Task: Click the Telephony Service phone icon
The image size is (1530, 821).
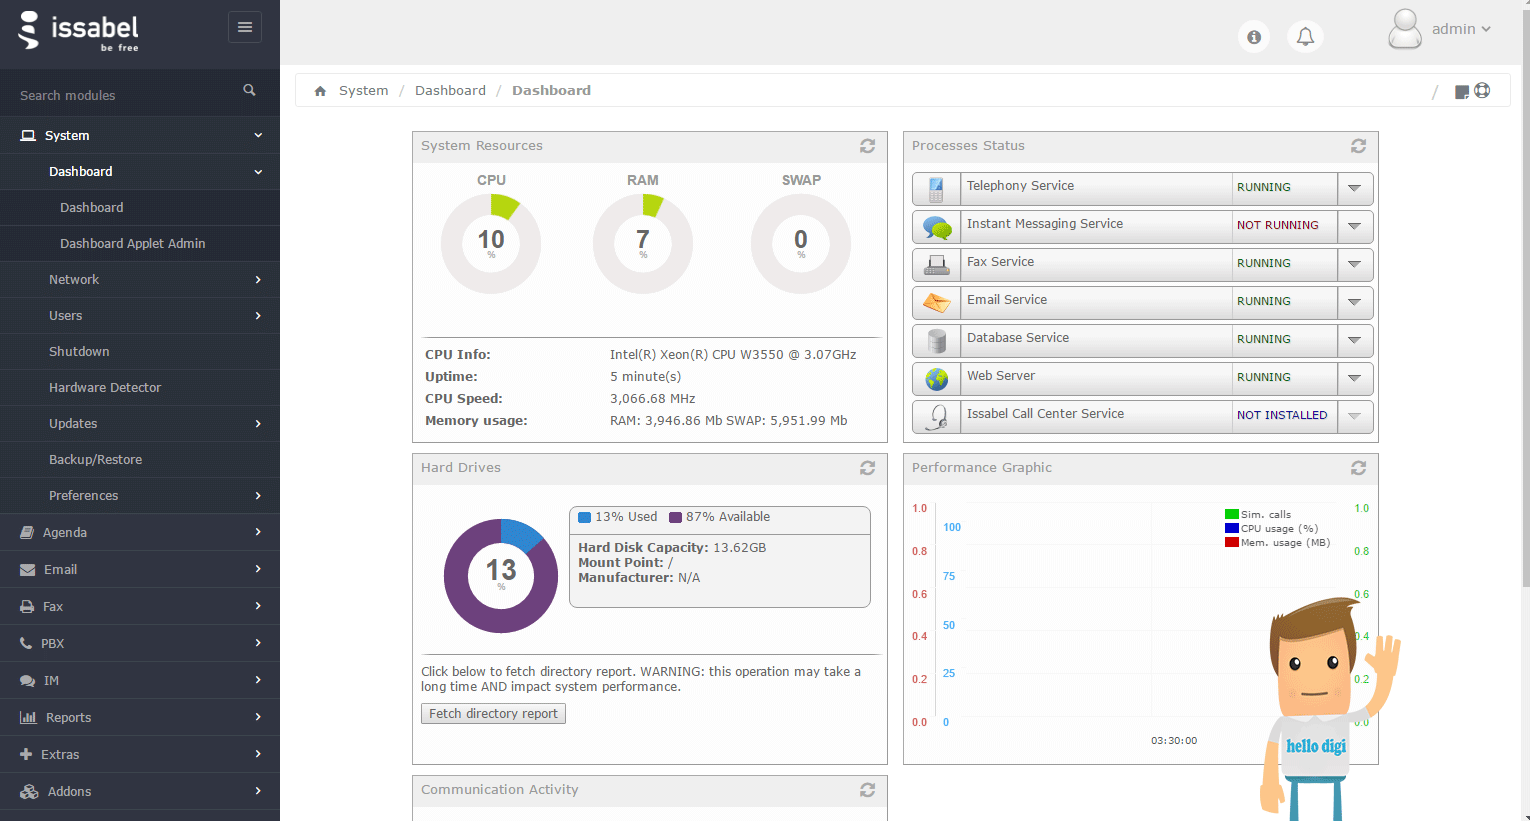Action: click(937, 189)
